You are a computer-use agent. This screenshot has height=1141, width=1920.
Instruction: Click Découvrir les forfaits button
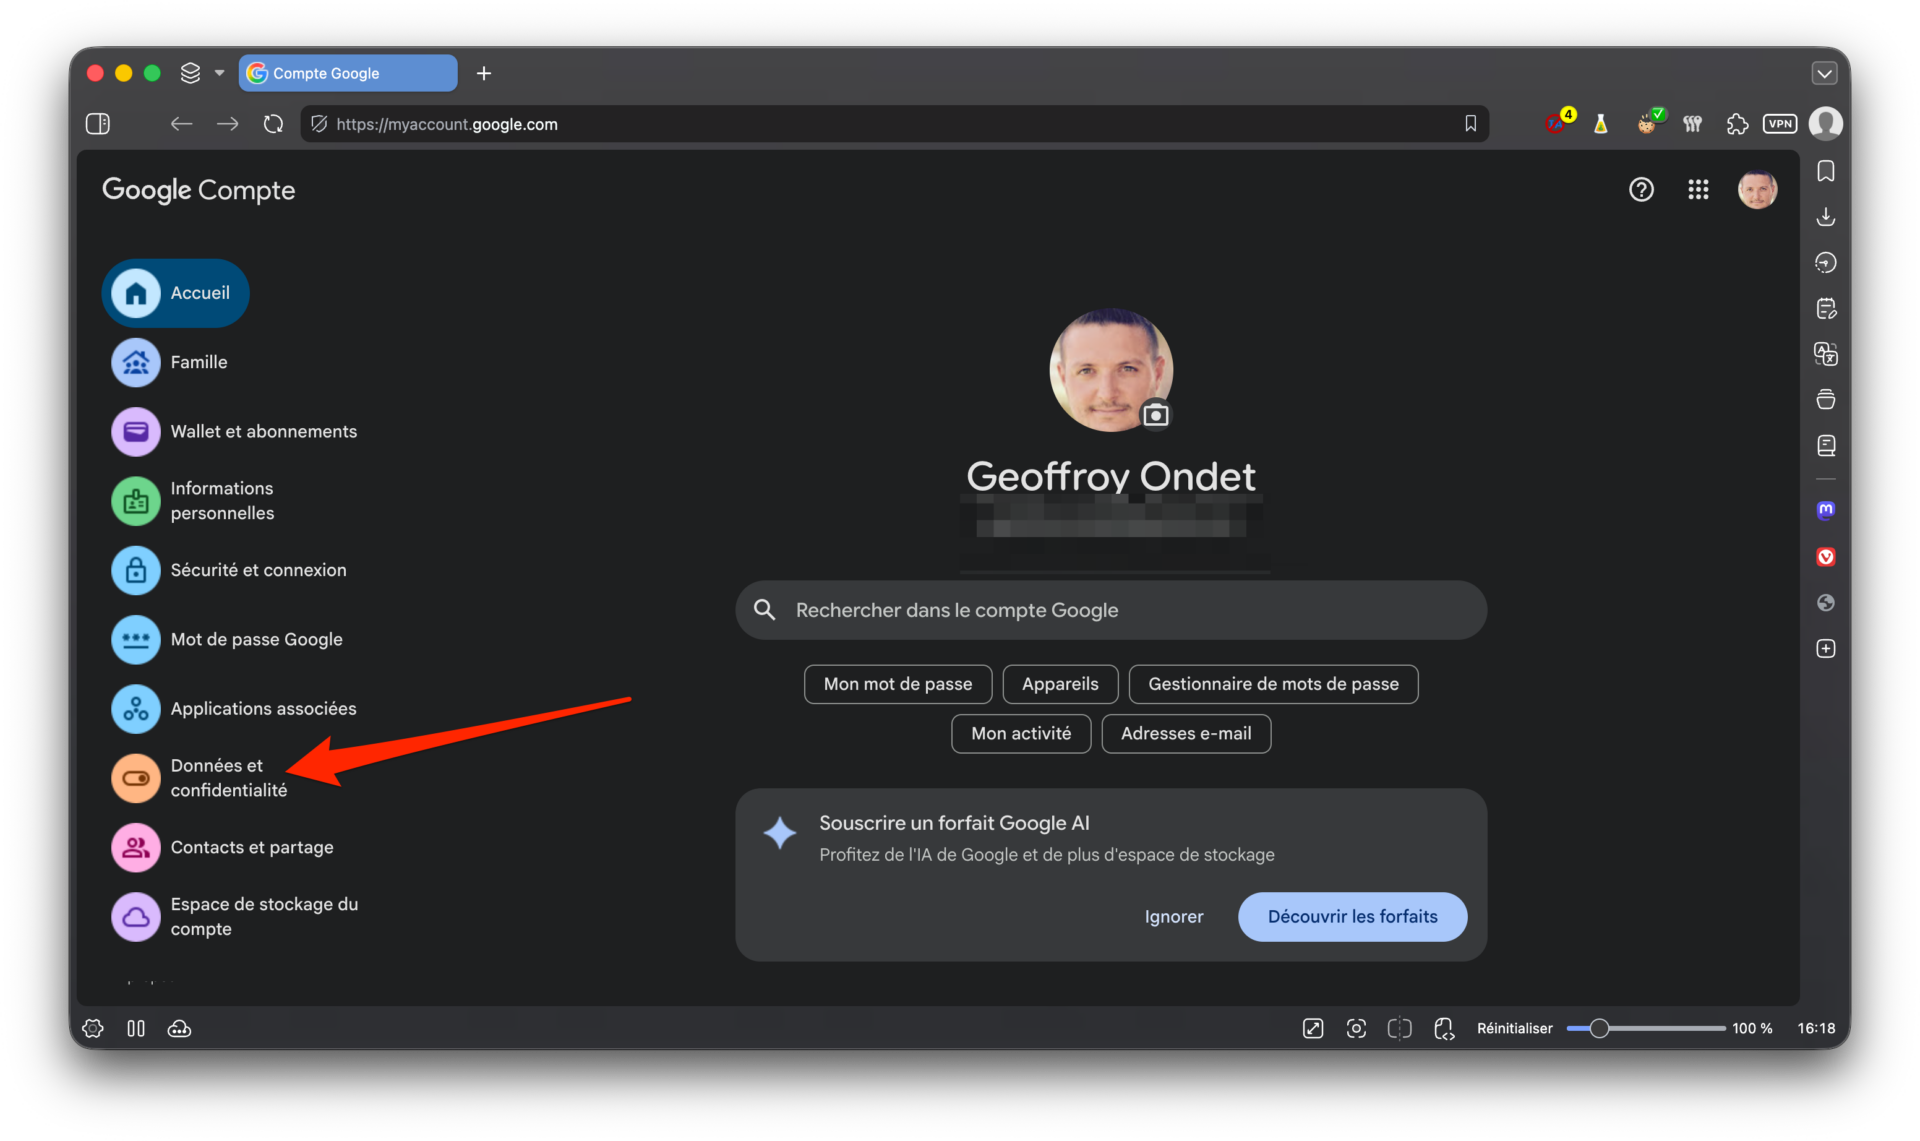1352,916
